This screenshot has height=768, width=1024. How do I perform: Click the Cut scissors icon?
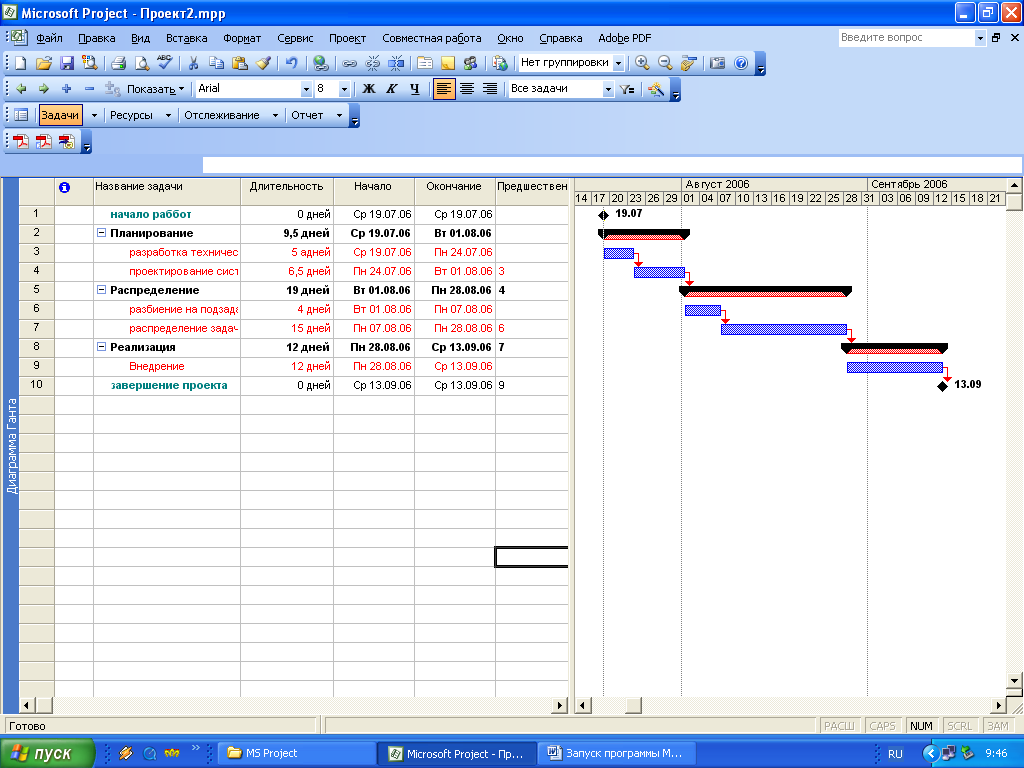[193, 63]
